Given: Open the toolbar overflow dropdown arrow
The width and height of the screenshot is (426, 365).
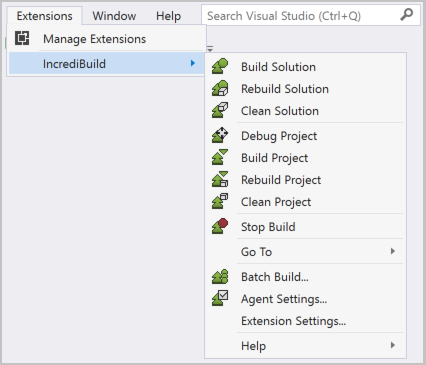Looking at the screenshot, I should coord(210,49).
